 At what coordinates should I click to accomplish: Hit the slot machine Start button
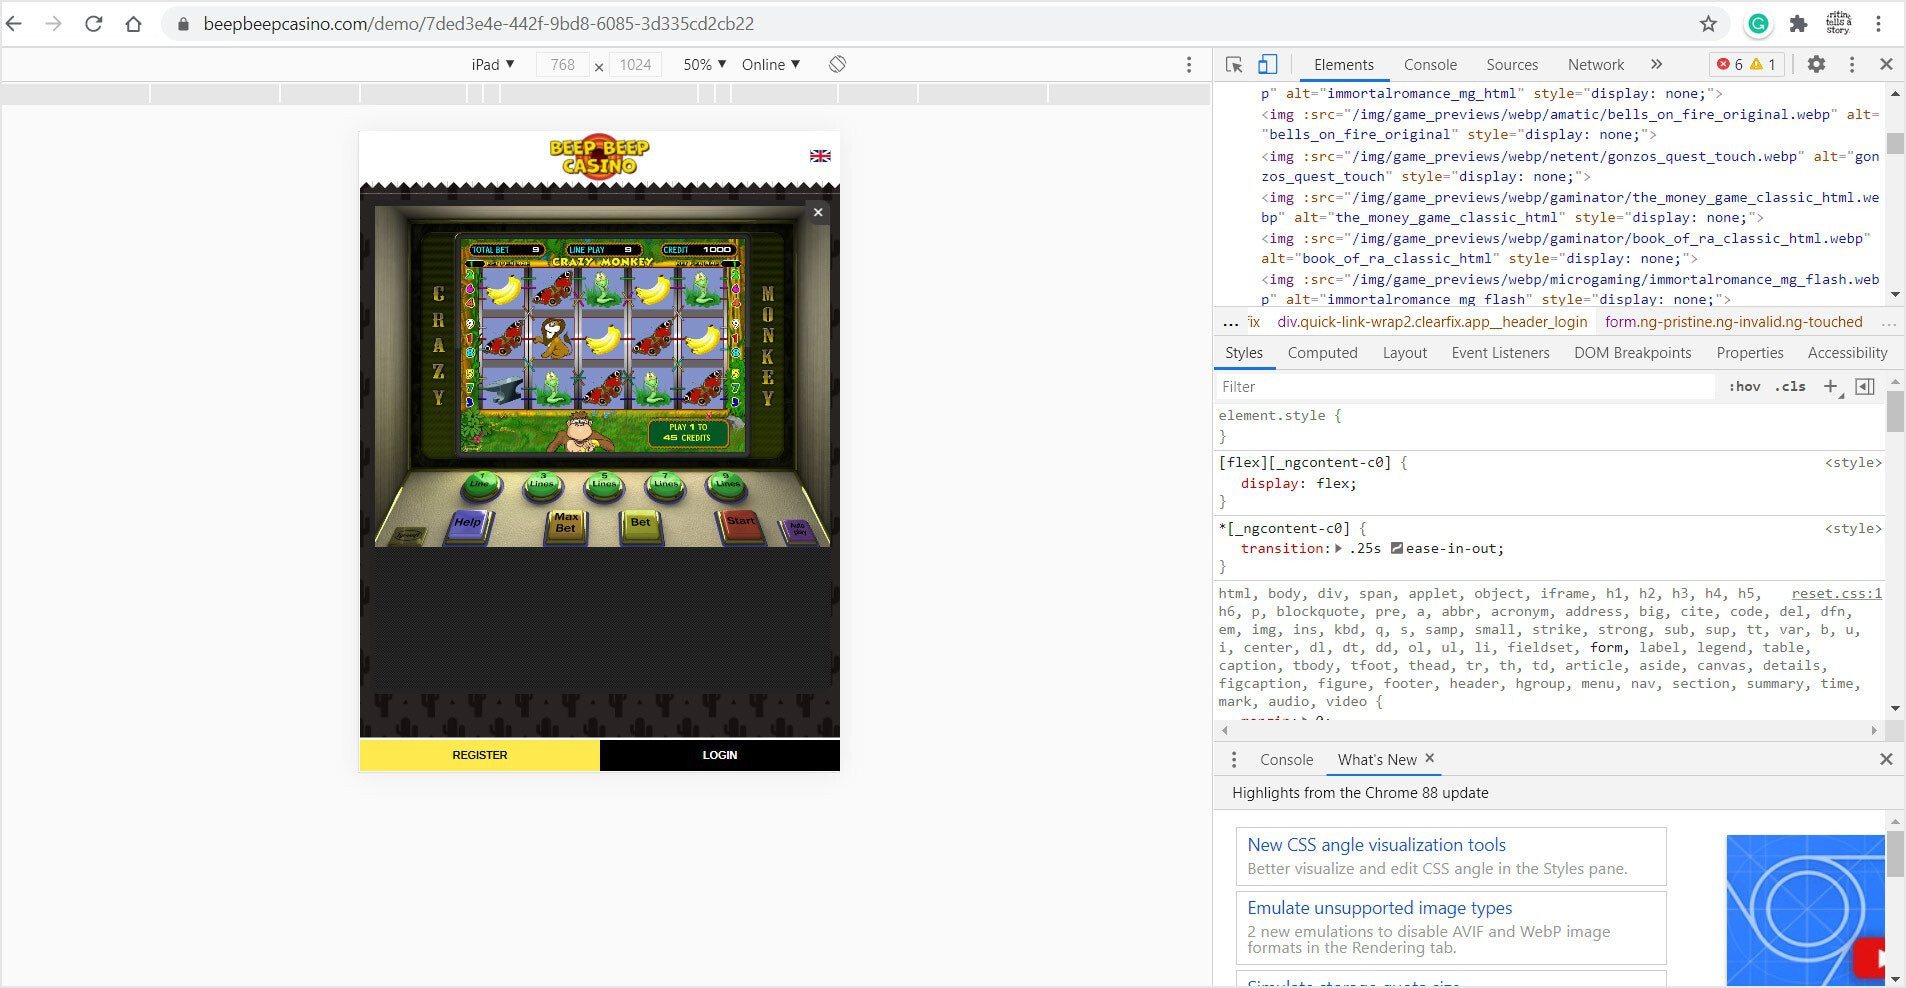click(x=739, y=525)
